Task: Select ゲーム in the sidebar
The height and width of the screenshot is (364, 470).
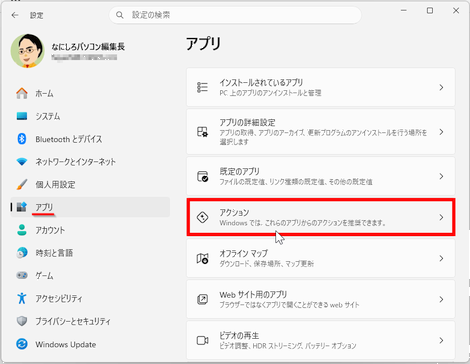Action: pos(44,275)
